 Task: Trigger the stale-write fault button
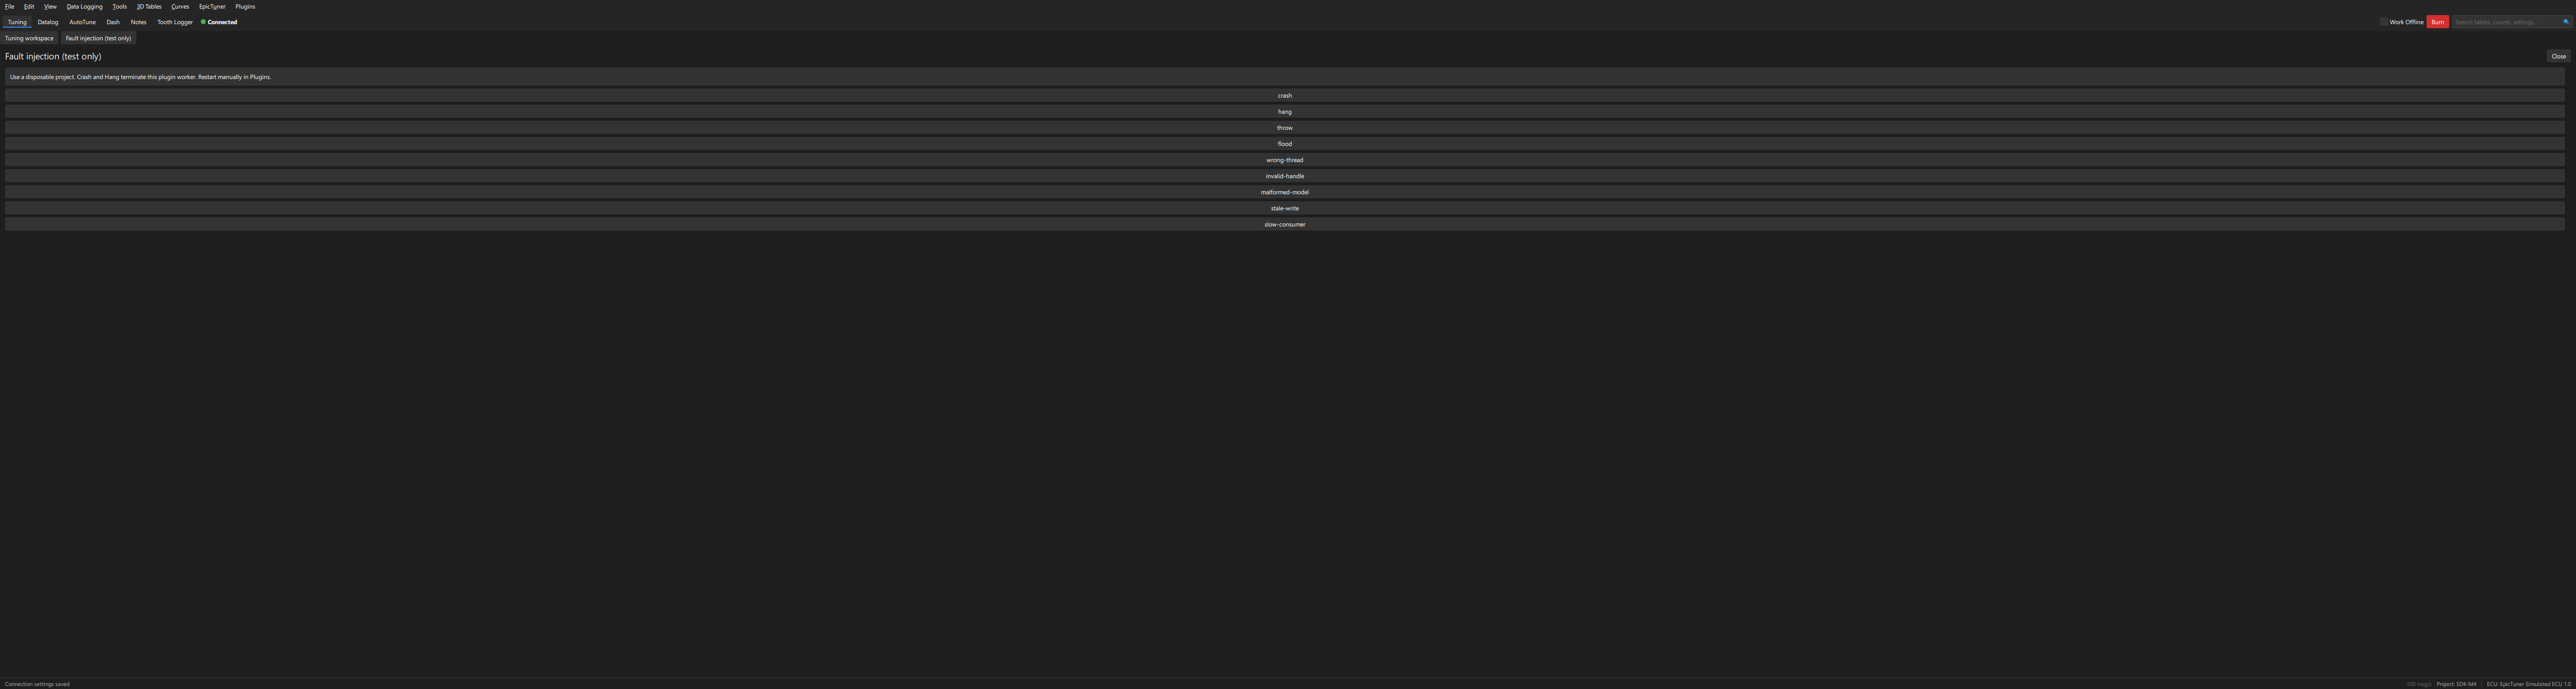(x=1284, y=208)
